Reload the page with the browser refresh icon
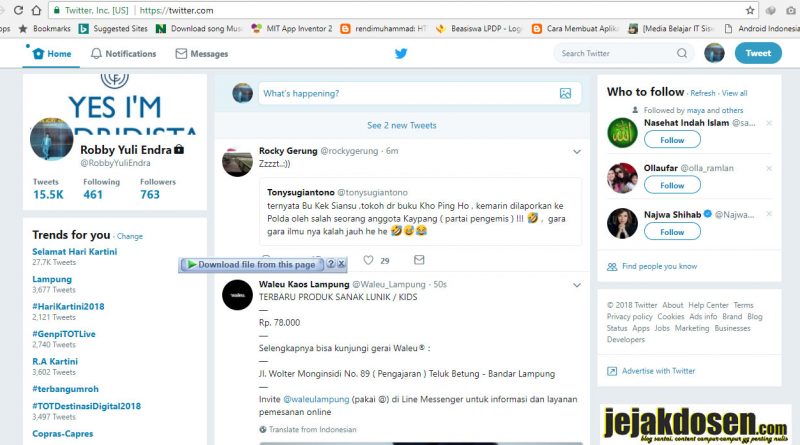This screenshot has height=445, width=800. coord(18,10)
